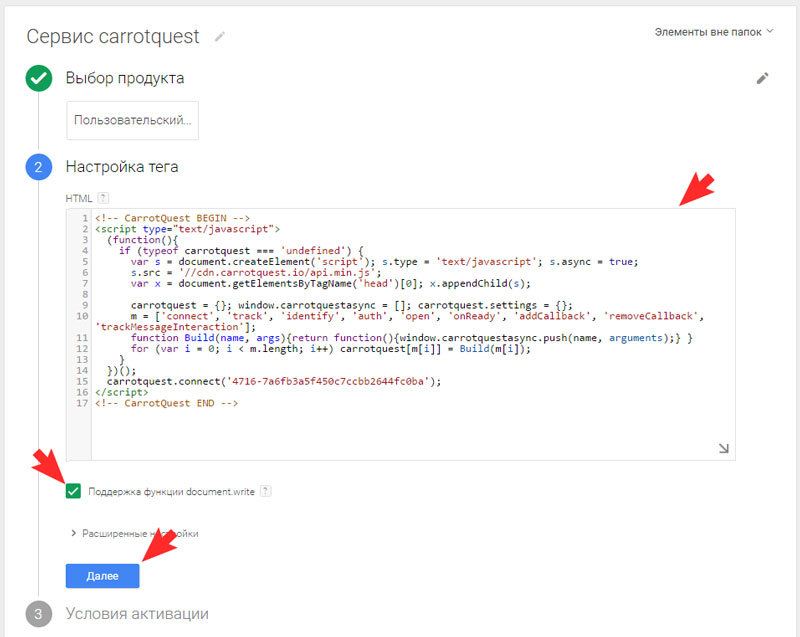Click the 'trackMessageInteraction' wrapped line

[x=176, y=327]
